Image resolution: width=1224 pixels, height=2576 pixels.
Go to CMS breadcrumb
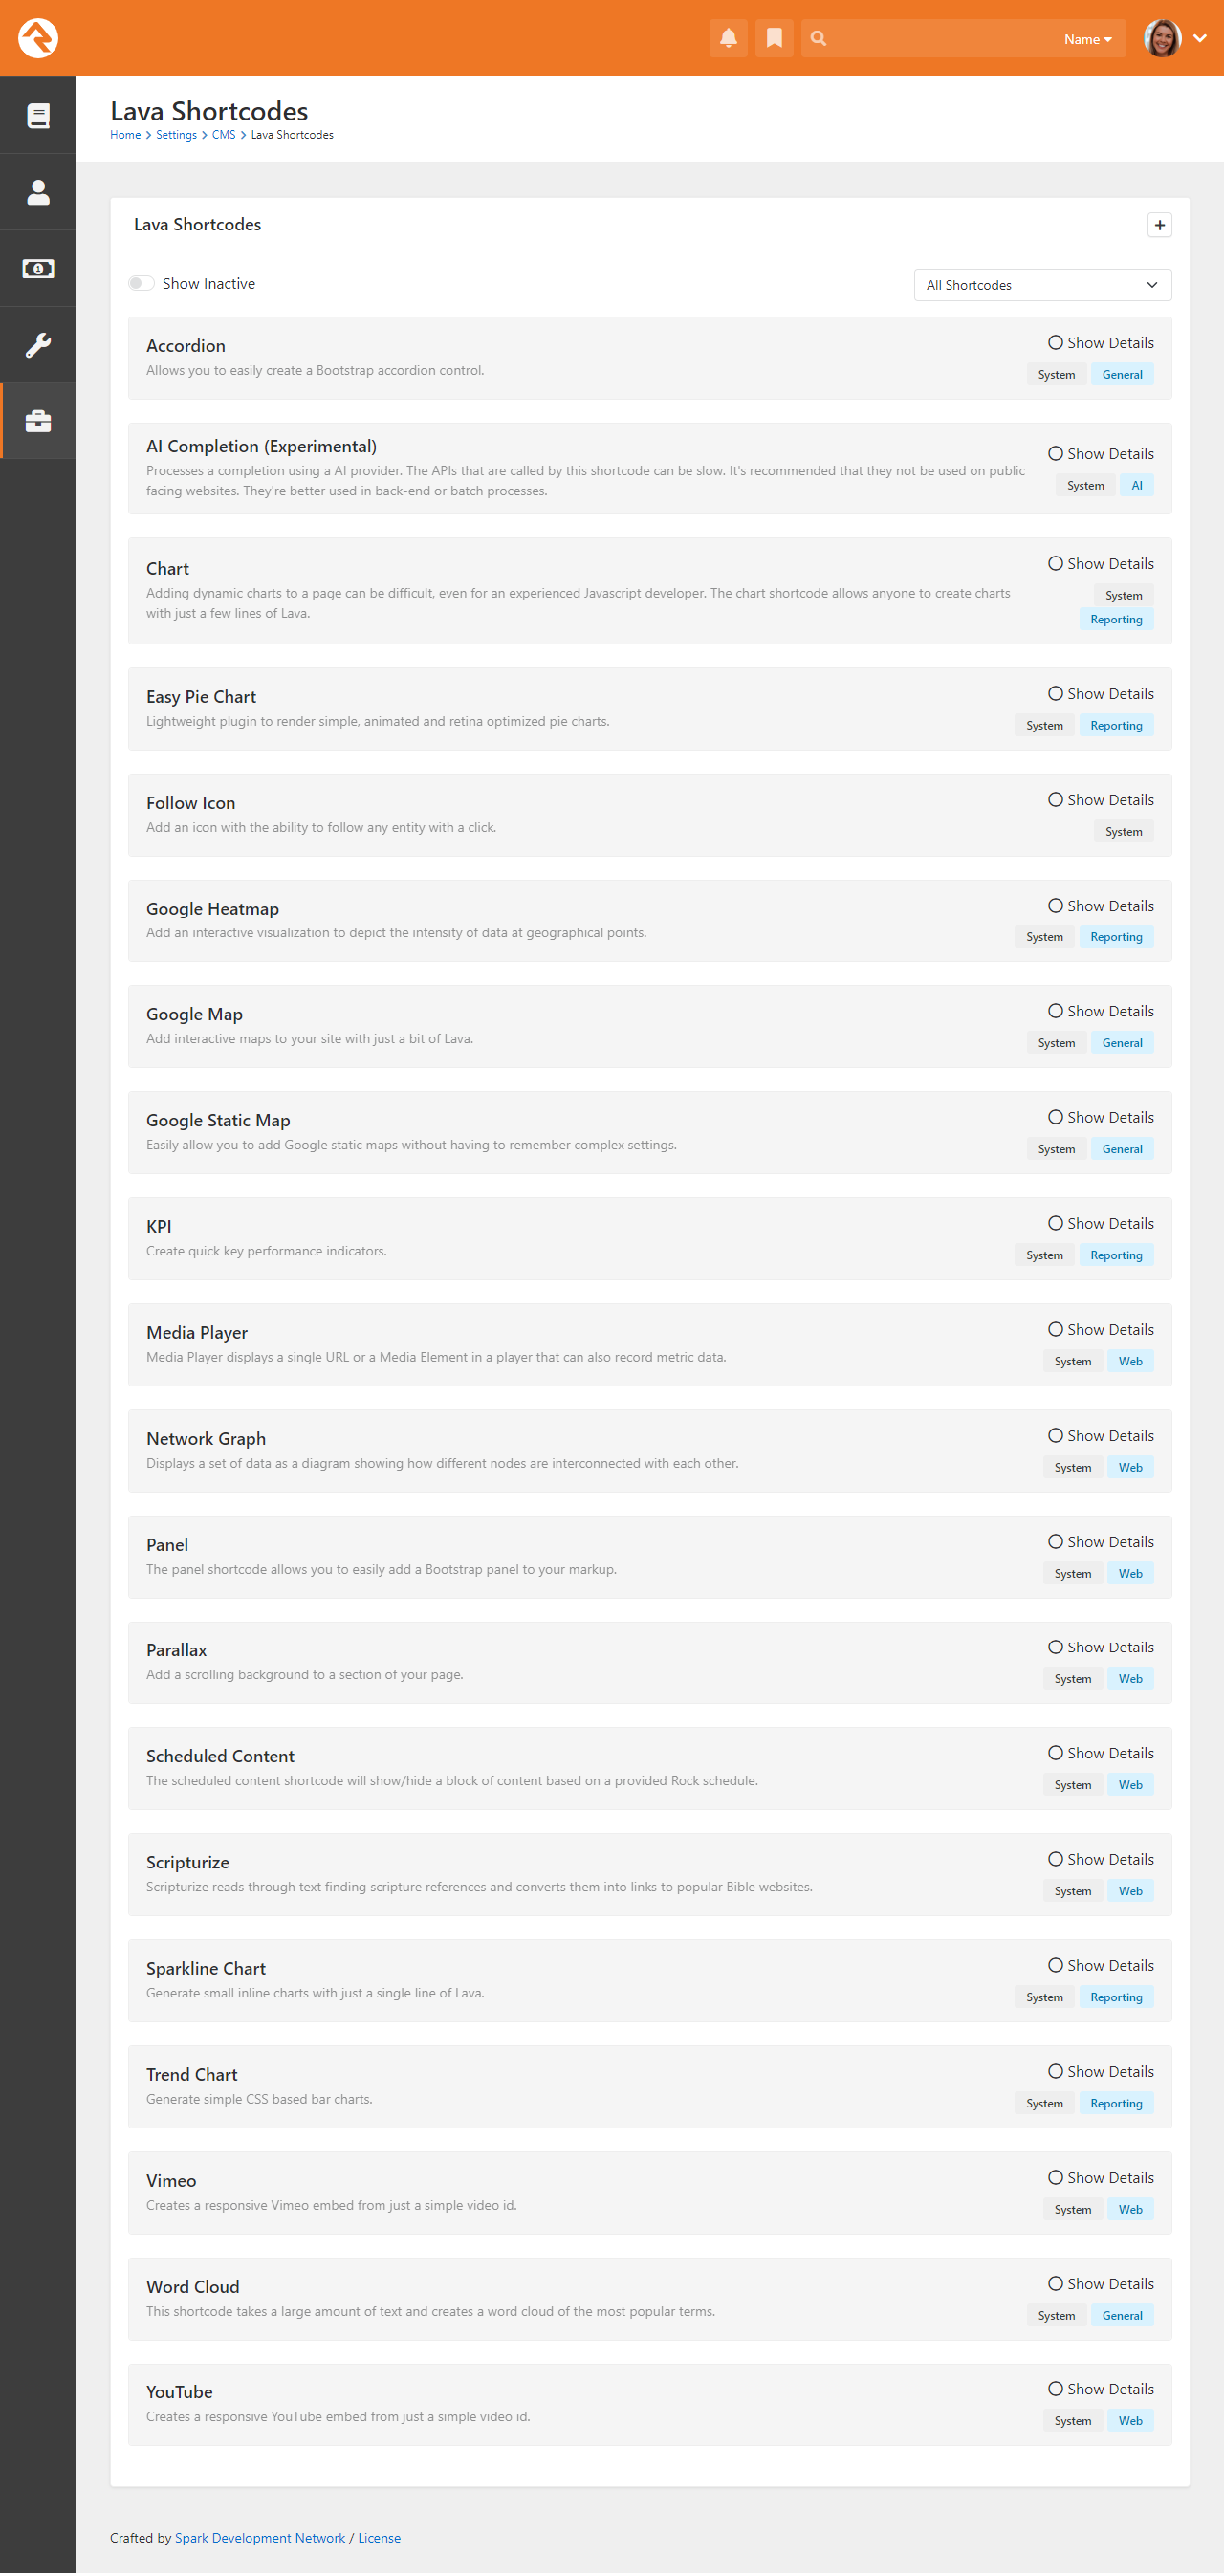[x=223, y=135]
